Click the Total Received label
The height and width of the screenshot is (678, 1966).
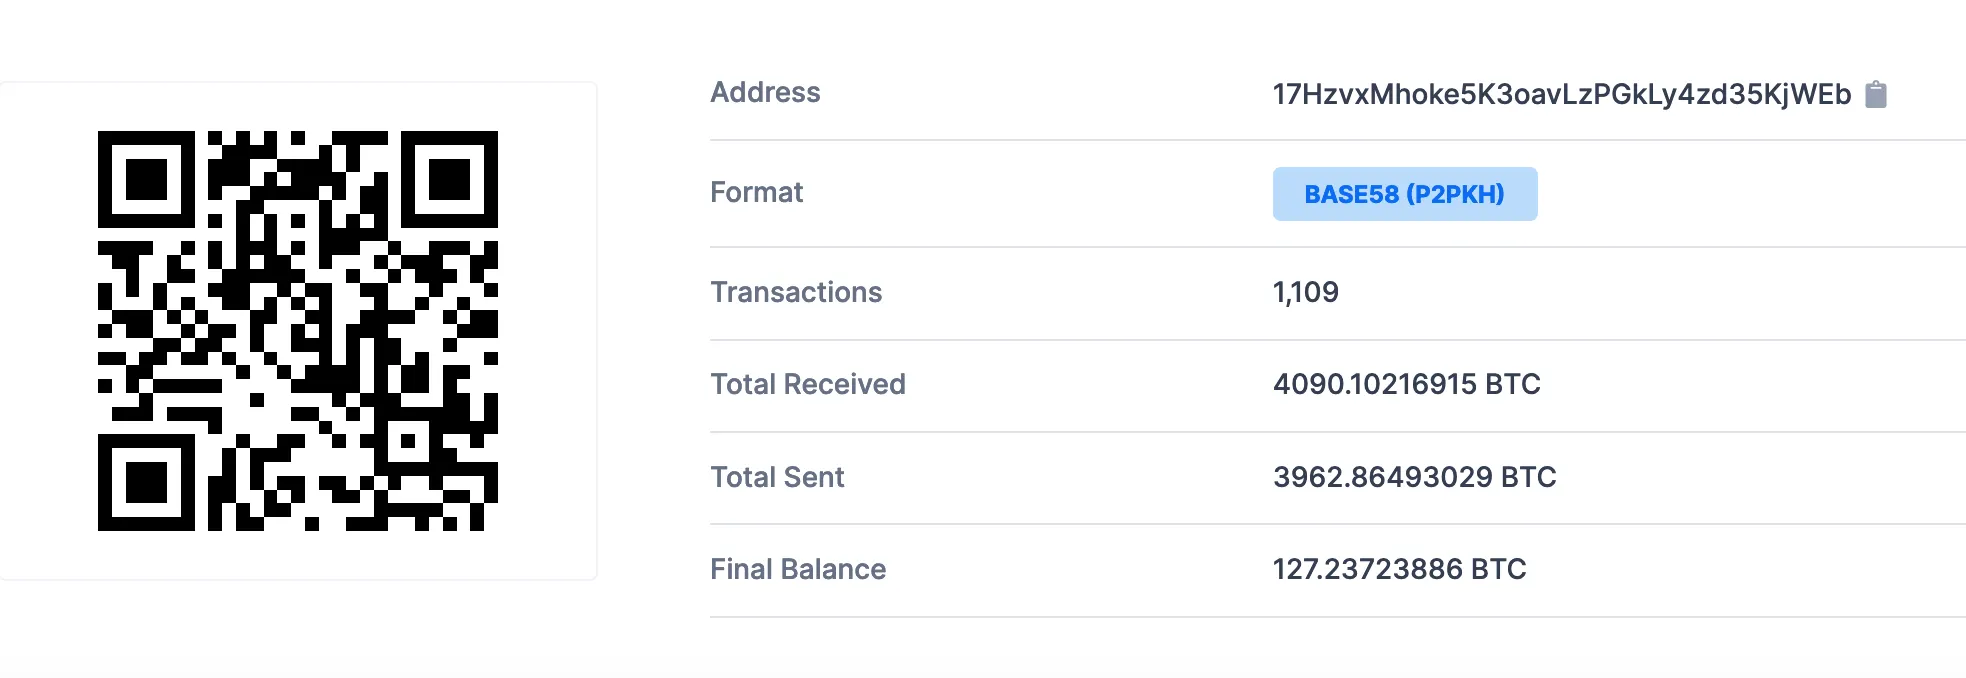[808, 384]
